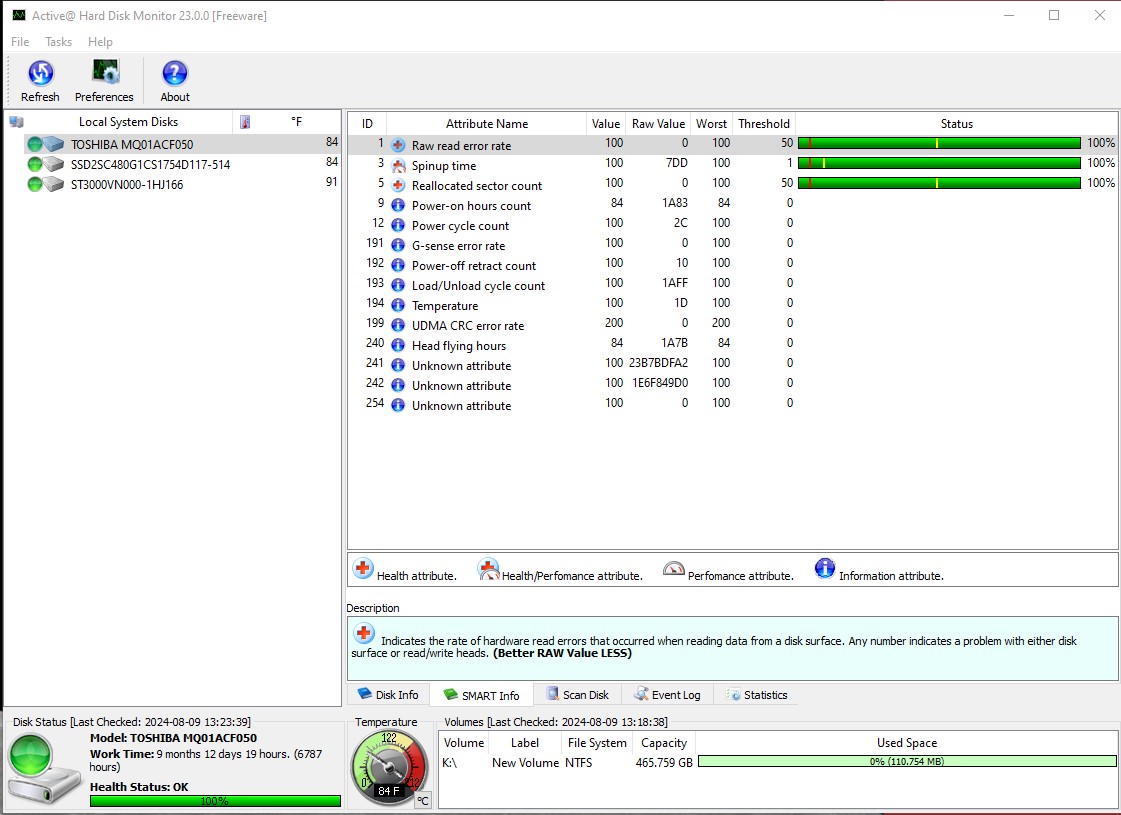Click the Celsius toggle under temperature gauge
This screenshot has height=815, width=1121.
click(423, 800)
